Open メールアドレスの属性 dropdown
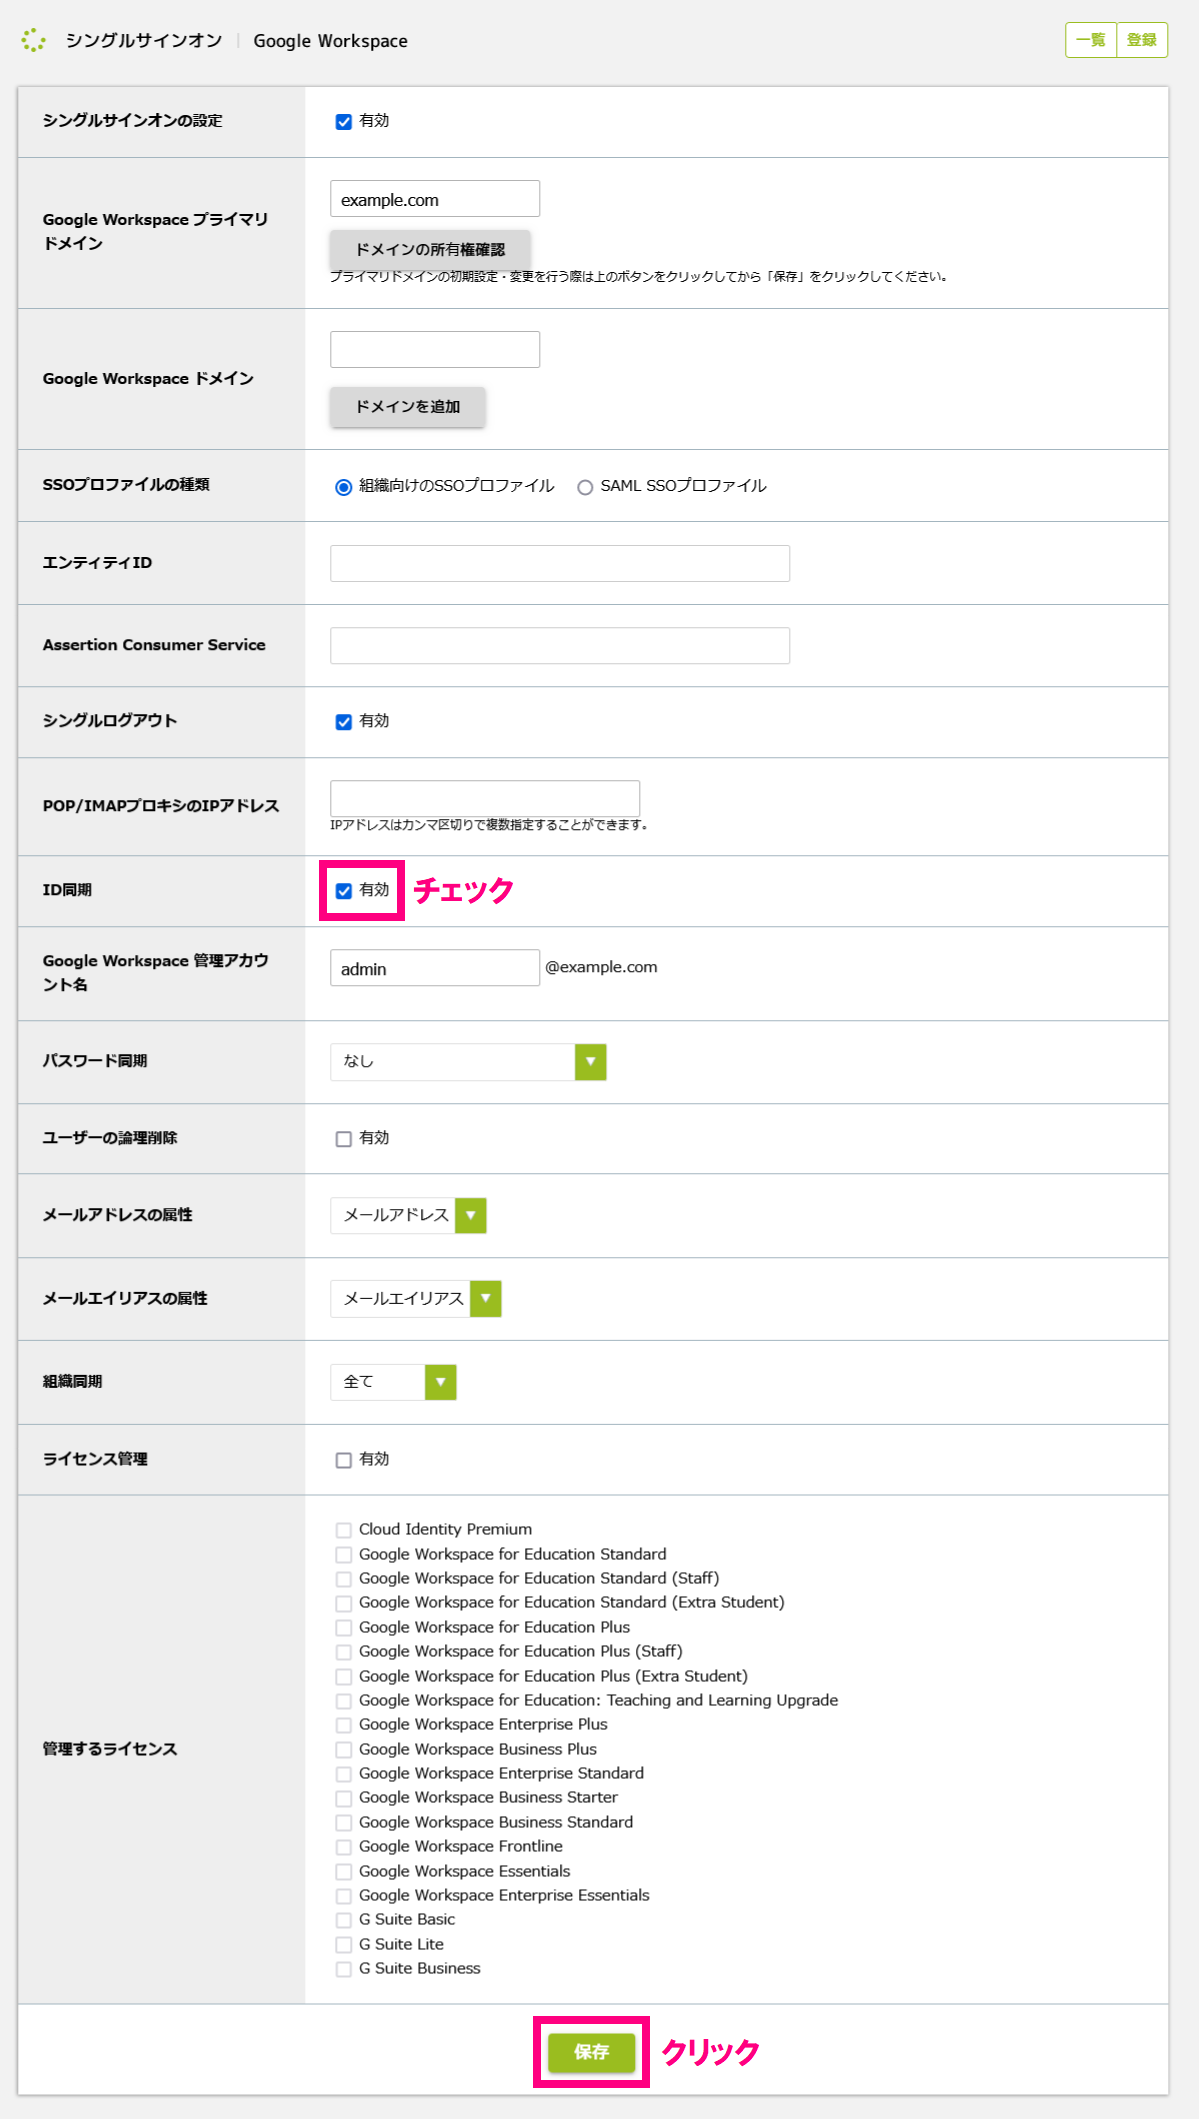Viewport: 1199px width, 2119px height. (x=408, y=1216)
